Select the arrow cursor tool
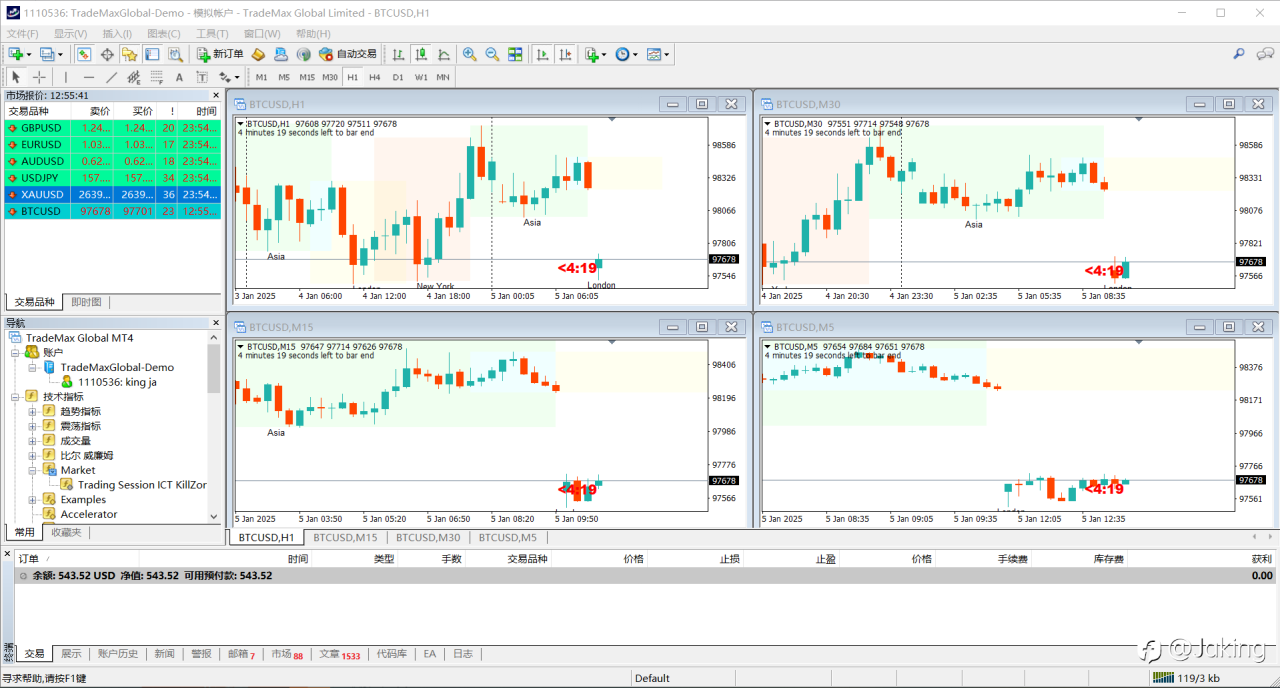The height and width of the screenshot is (688, 1280). point(16,77)
